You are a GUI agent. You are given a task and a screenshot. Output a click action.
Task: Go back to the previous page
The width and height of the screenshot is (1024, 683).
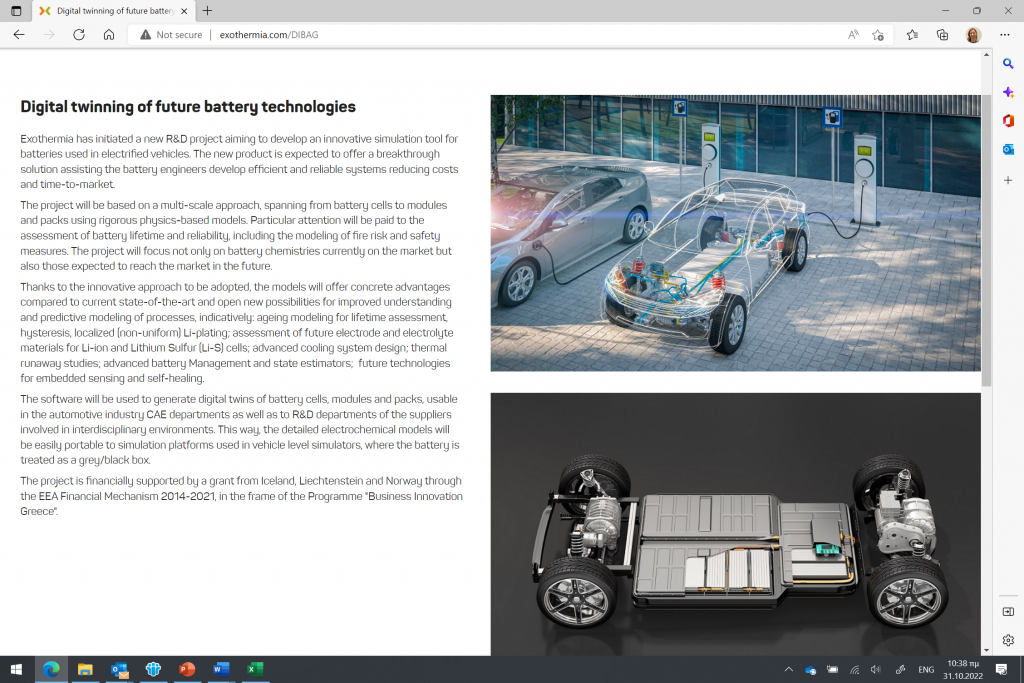(19, 35)
